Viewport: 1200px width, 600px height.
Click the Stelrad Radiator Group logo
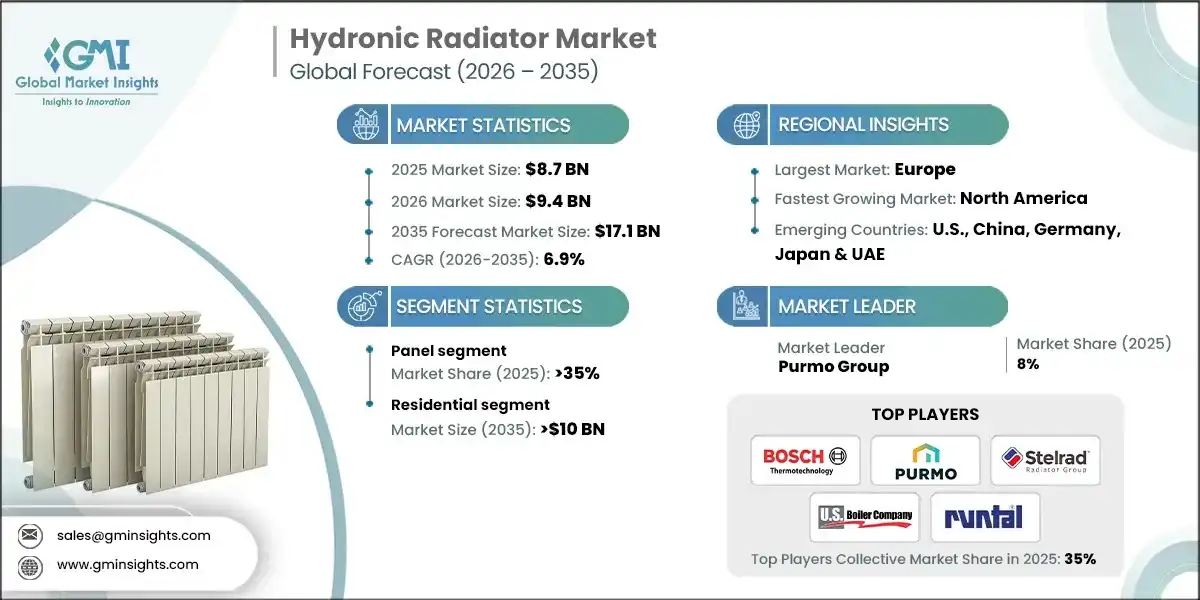point(1044,460)
